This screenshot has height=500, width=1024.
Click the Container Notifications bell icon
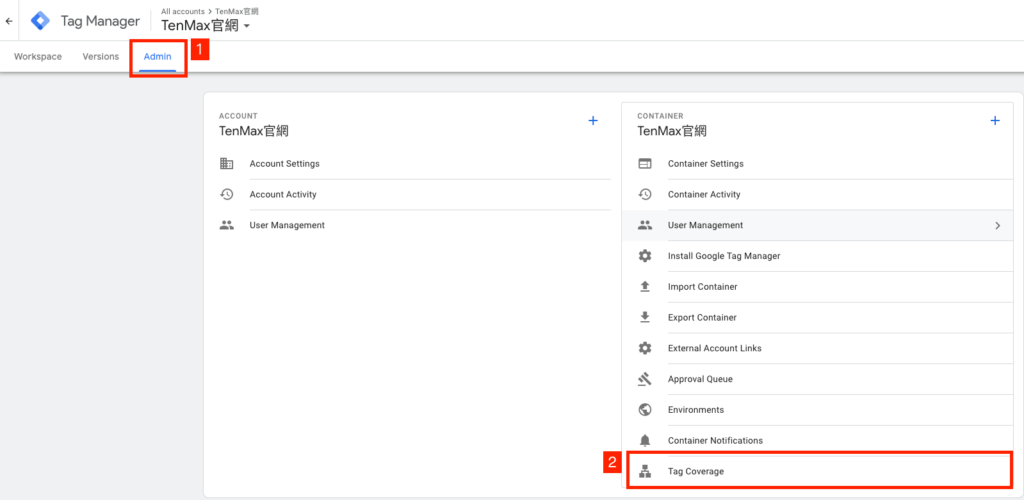point(645,441)
